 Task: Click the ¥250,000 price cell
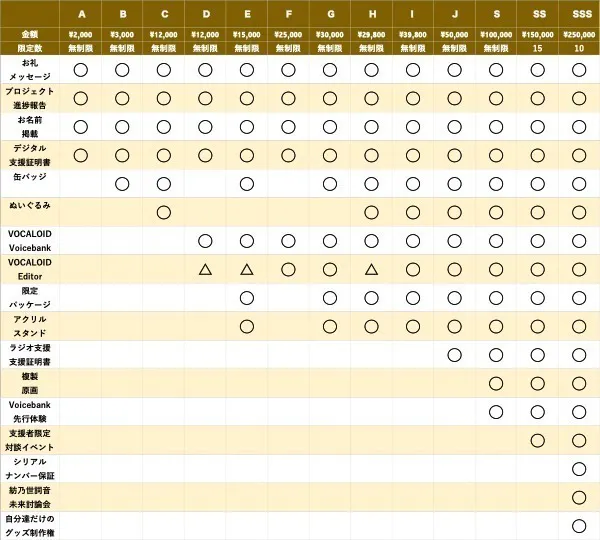pos(579,34)
